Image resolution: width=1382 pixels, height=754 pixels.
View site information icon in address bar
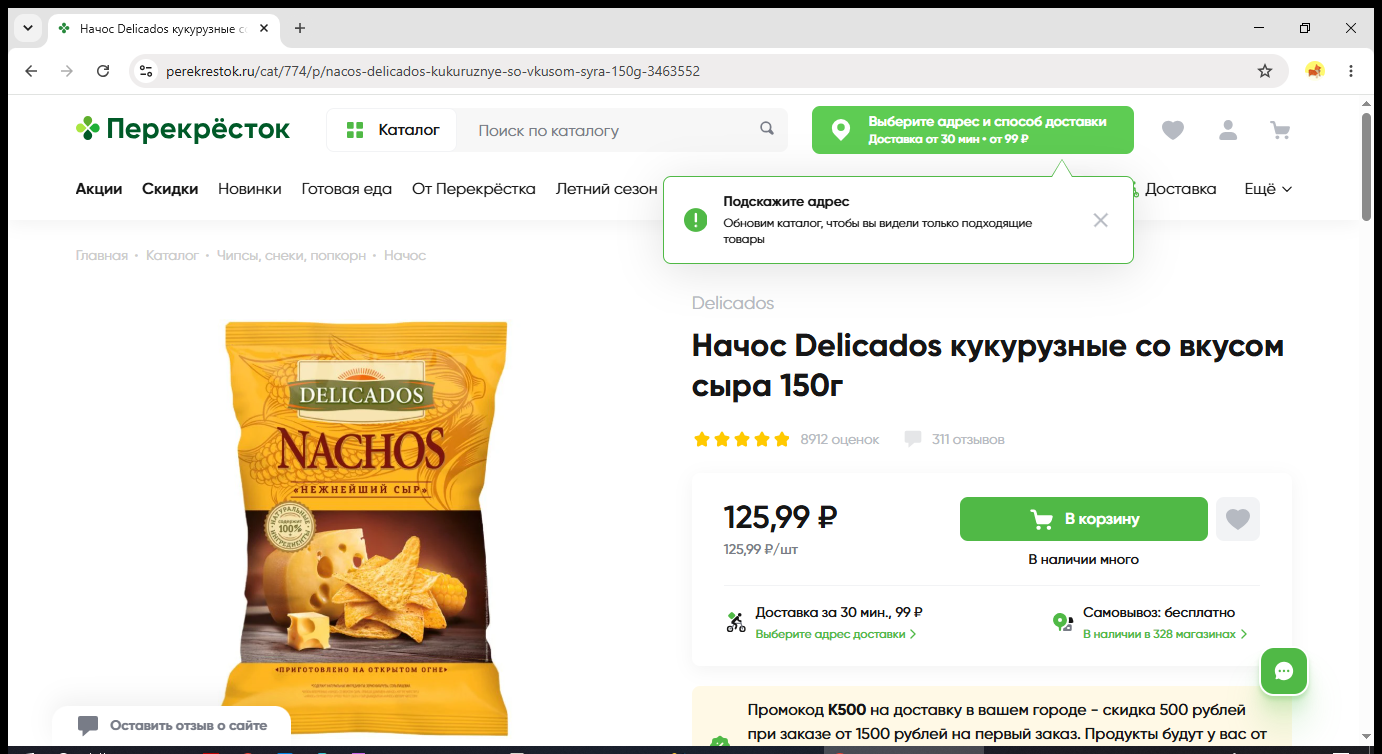click(x=146, y=71)
